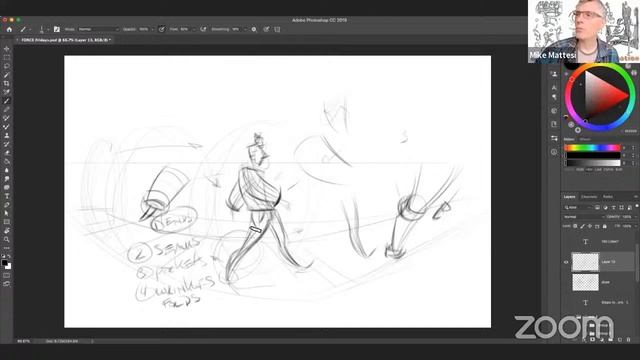Screen dimensions: 640x360
Task: Toggle pressure controls brush size
Action: point(266,29)
